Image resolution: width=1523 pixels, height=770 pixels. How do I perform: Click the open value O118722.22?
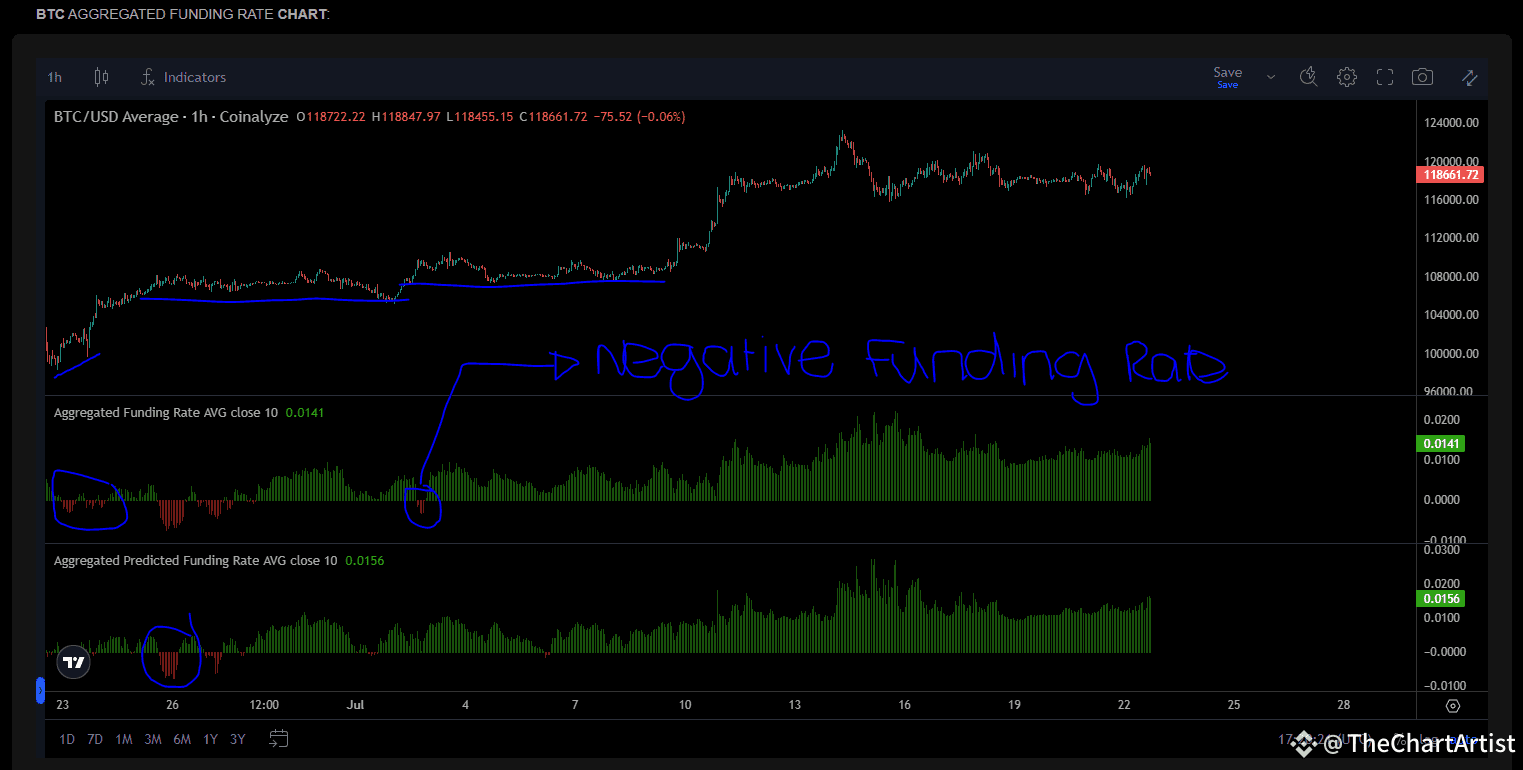(332, 117)
